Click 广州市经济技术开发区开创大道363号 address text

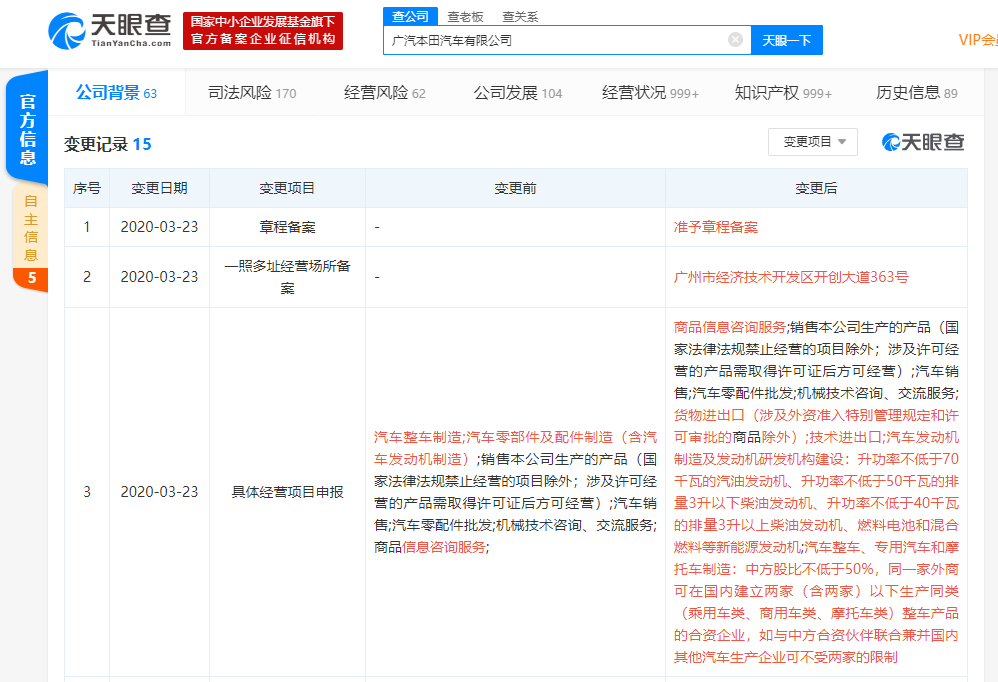click(791, 277)
